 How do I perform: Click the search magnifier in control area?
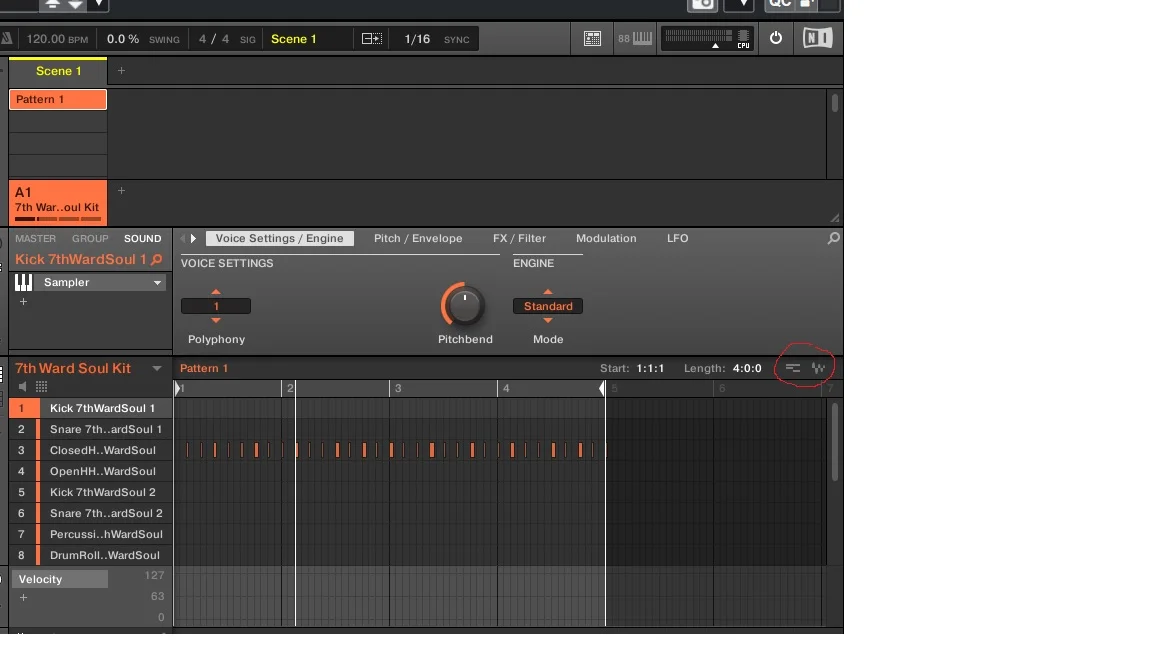833,238
